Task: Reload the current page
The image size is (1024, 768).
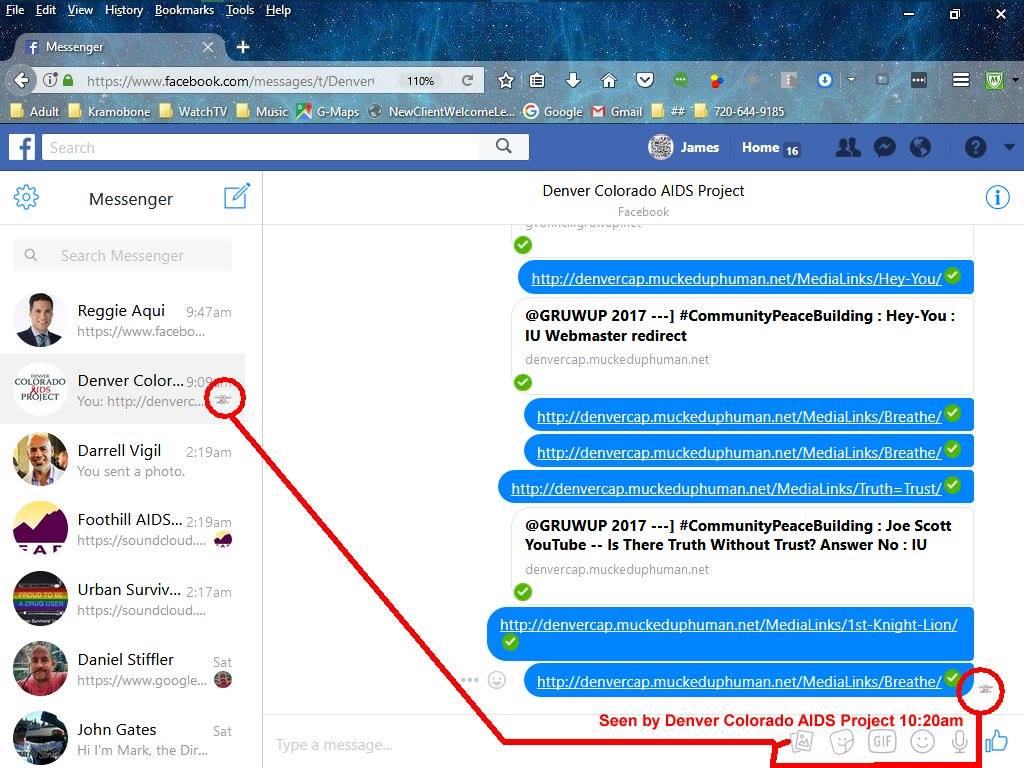Action: tap(468, 80)
